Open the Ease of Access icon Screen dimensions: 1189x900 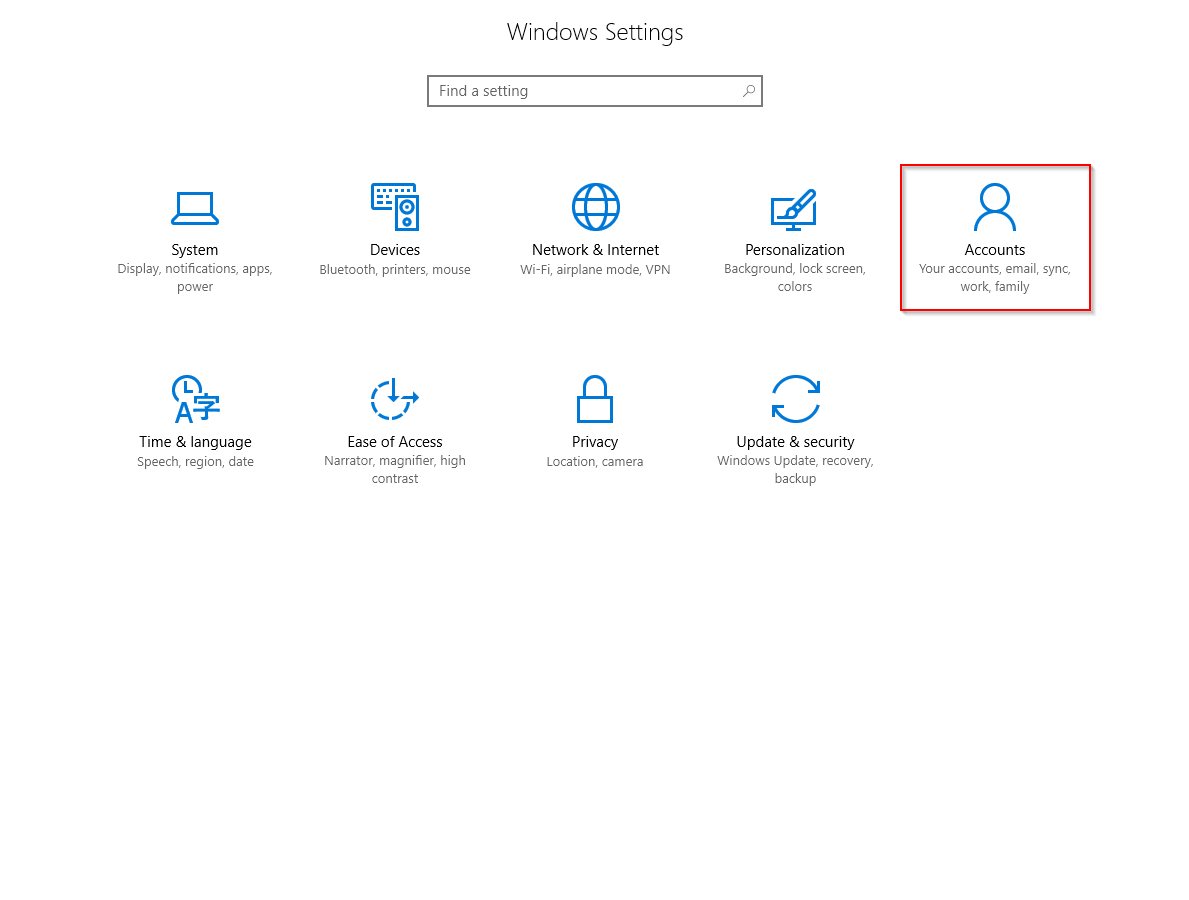tap(394, 399)
